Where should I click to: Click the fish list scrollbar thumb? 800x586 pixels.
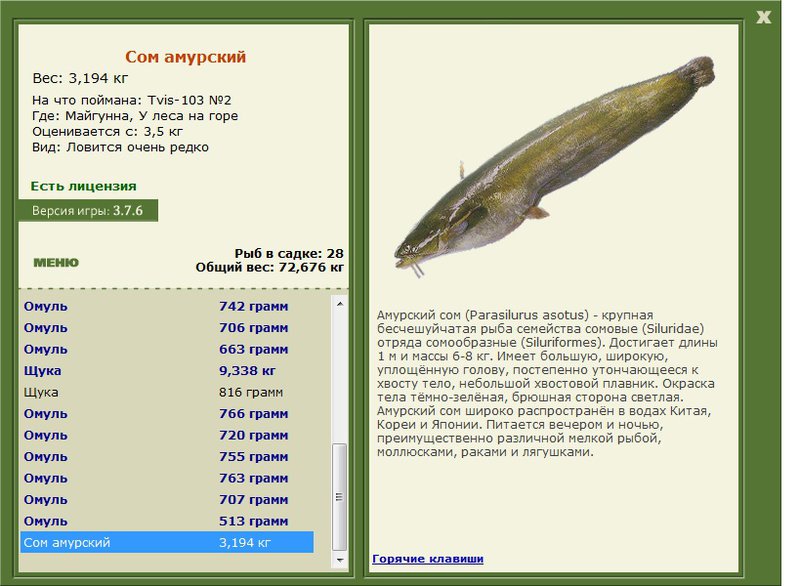point(340,497)
